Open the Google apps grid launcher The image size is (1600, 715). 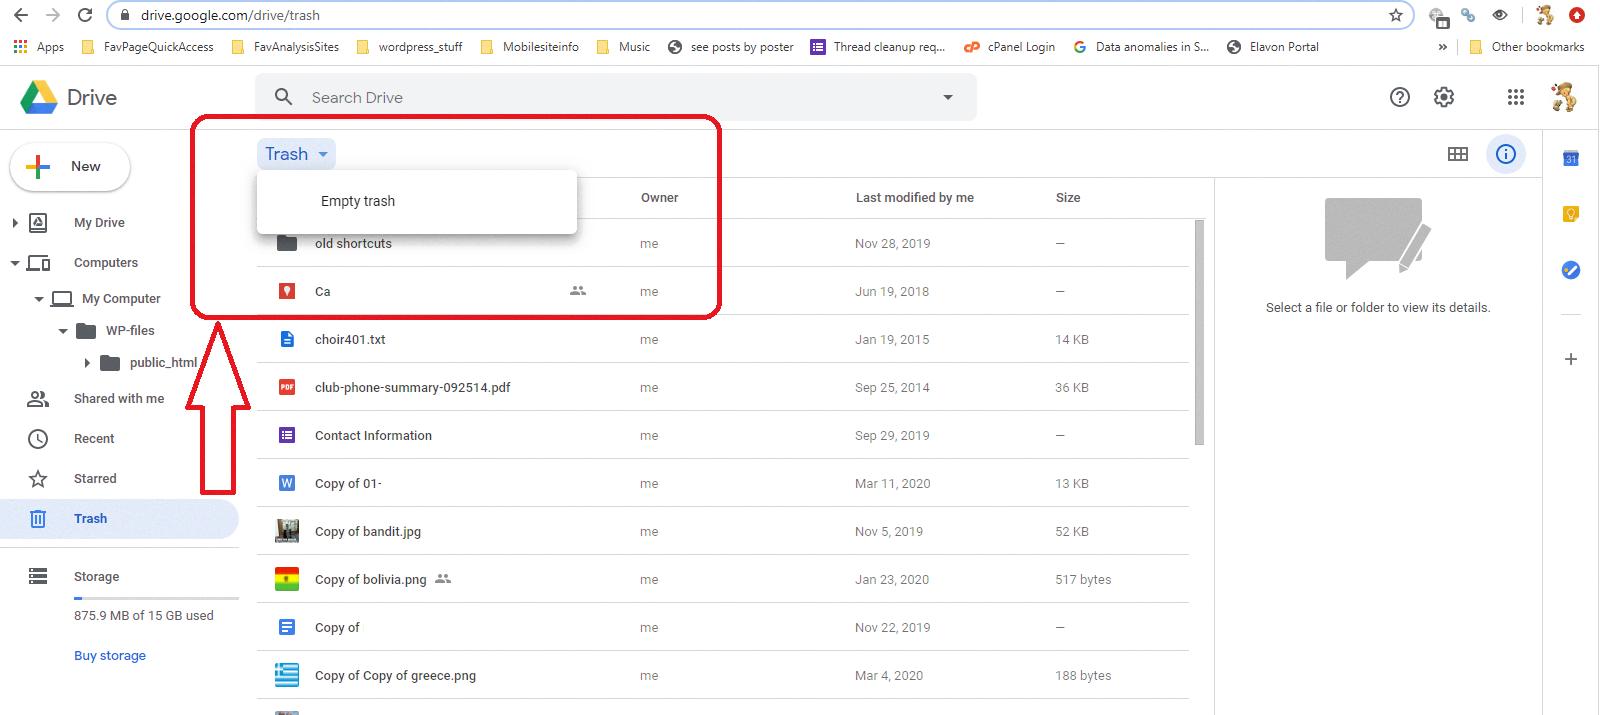tap(1515, 97)
